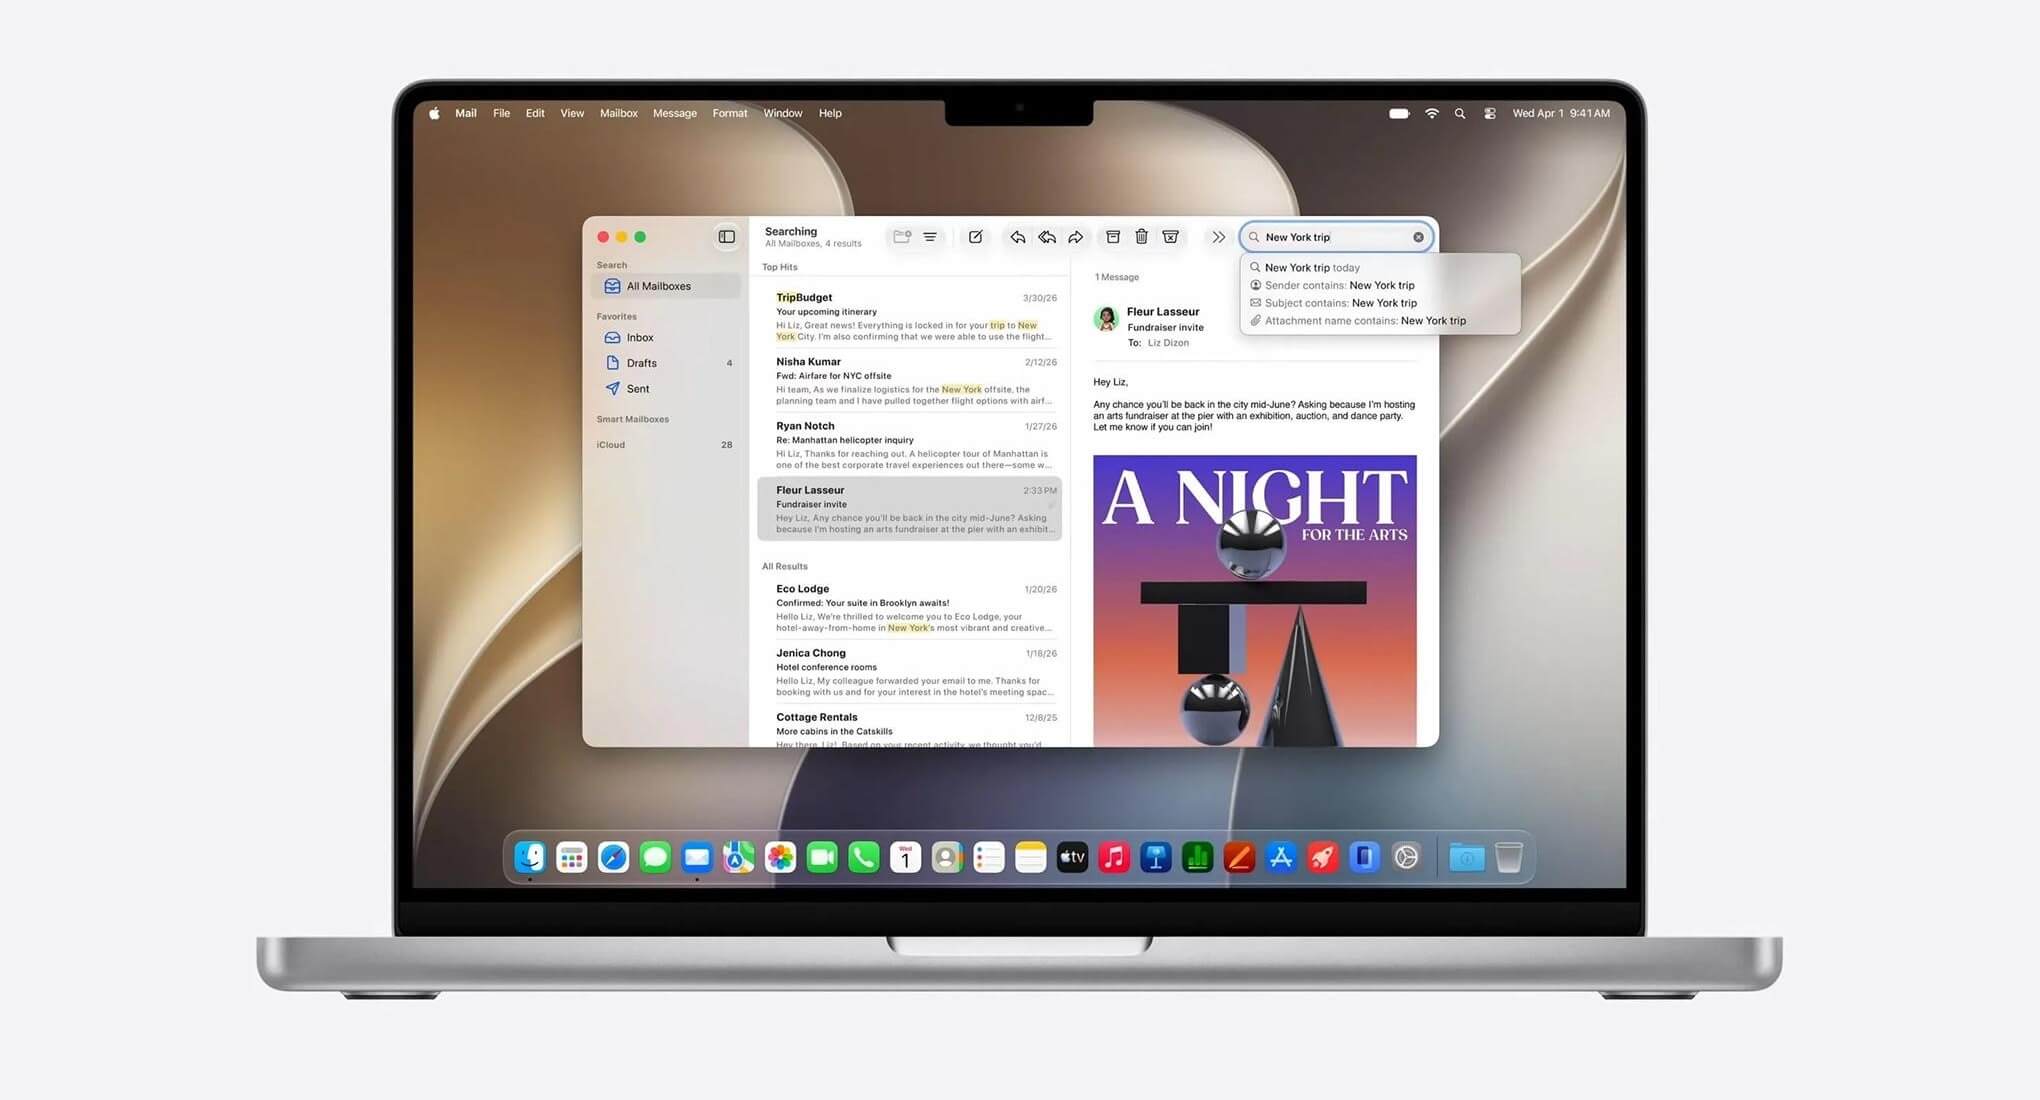
Task: Open the Window menu
Action: (783, 113)
